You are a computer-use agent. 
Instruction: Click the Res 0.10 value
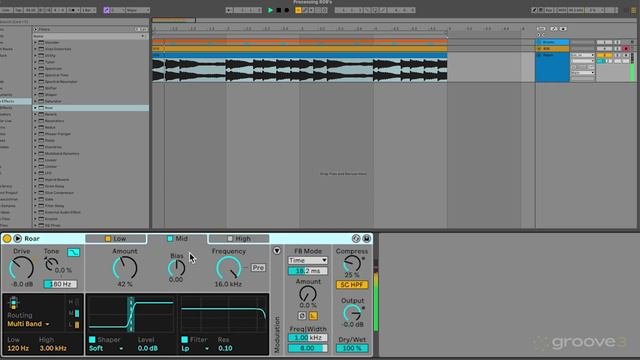pyautogui.click(x=225, y=348)
